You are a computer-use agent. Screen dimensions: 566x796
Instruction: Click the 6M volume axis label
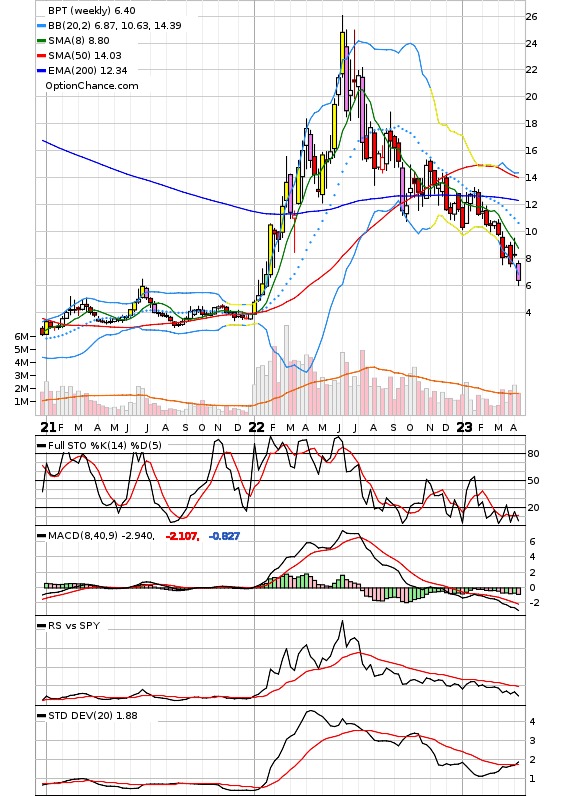(21, 337)
